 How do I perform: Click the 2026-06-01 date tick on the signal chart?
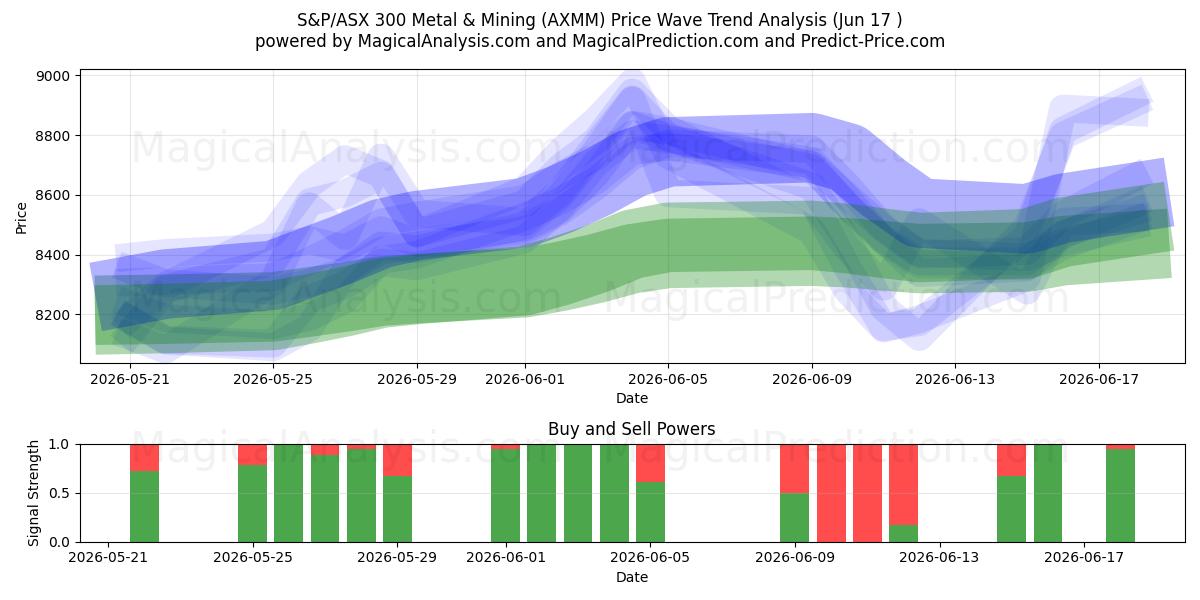pyautogui.click(x=506, y=558)
